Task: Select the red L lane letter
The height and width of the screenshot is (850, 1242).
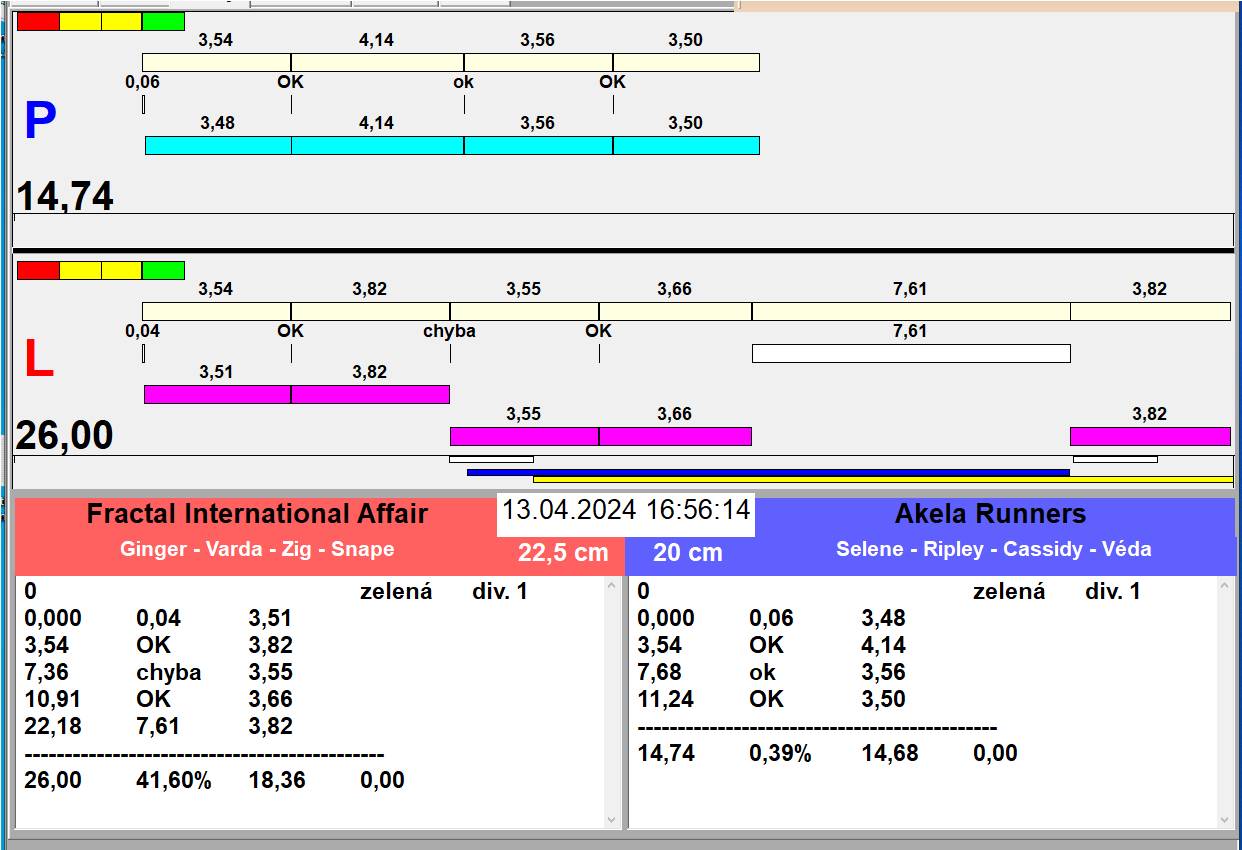Action: (x=38, y=360)
